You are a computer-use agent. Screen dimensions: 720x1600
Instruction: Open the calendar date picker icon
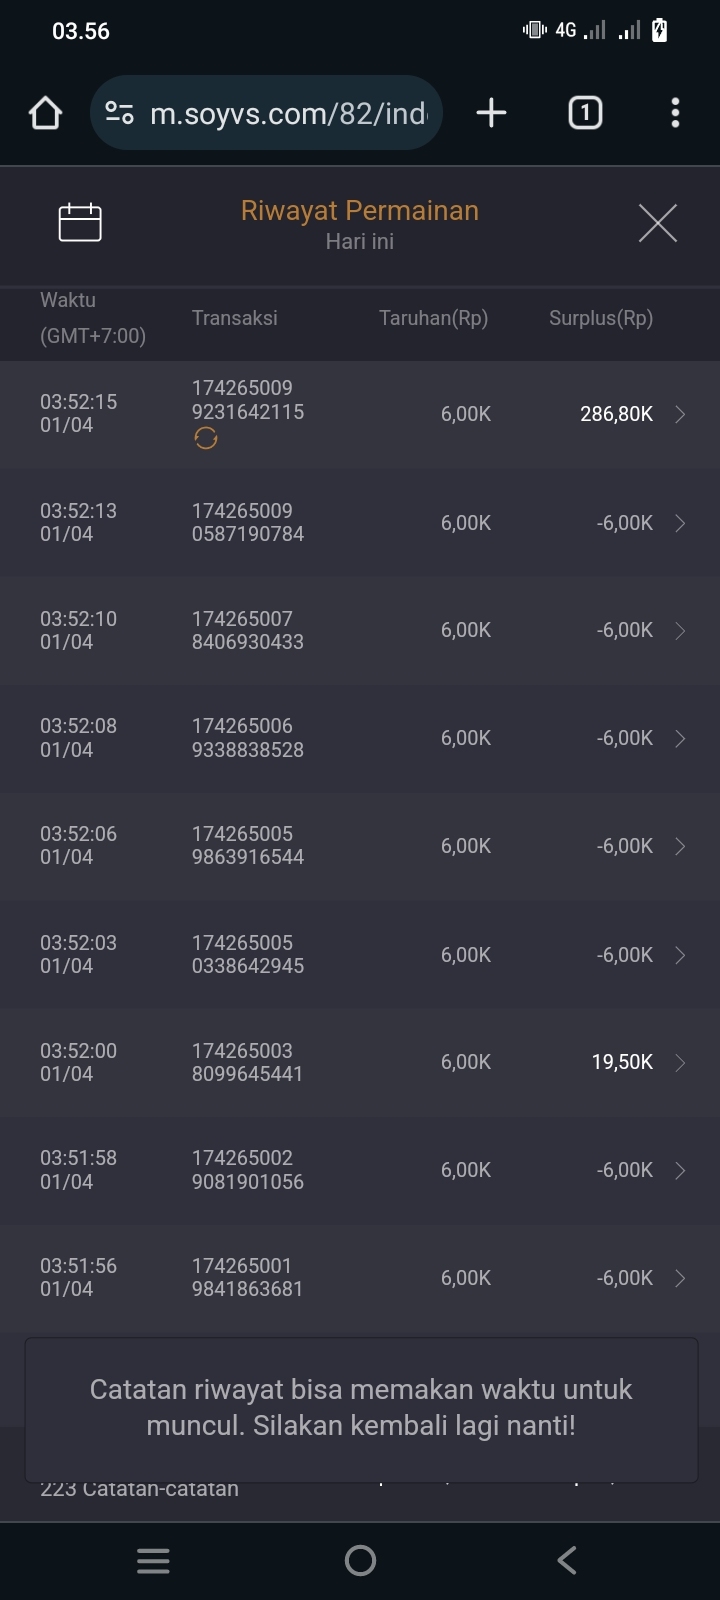tap(80, 222)
